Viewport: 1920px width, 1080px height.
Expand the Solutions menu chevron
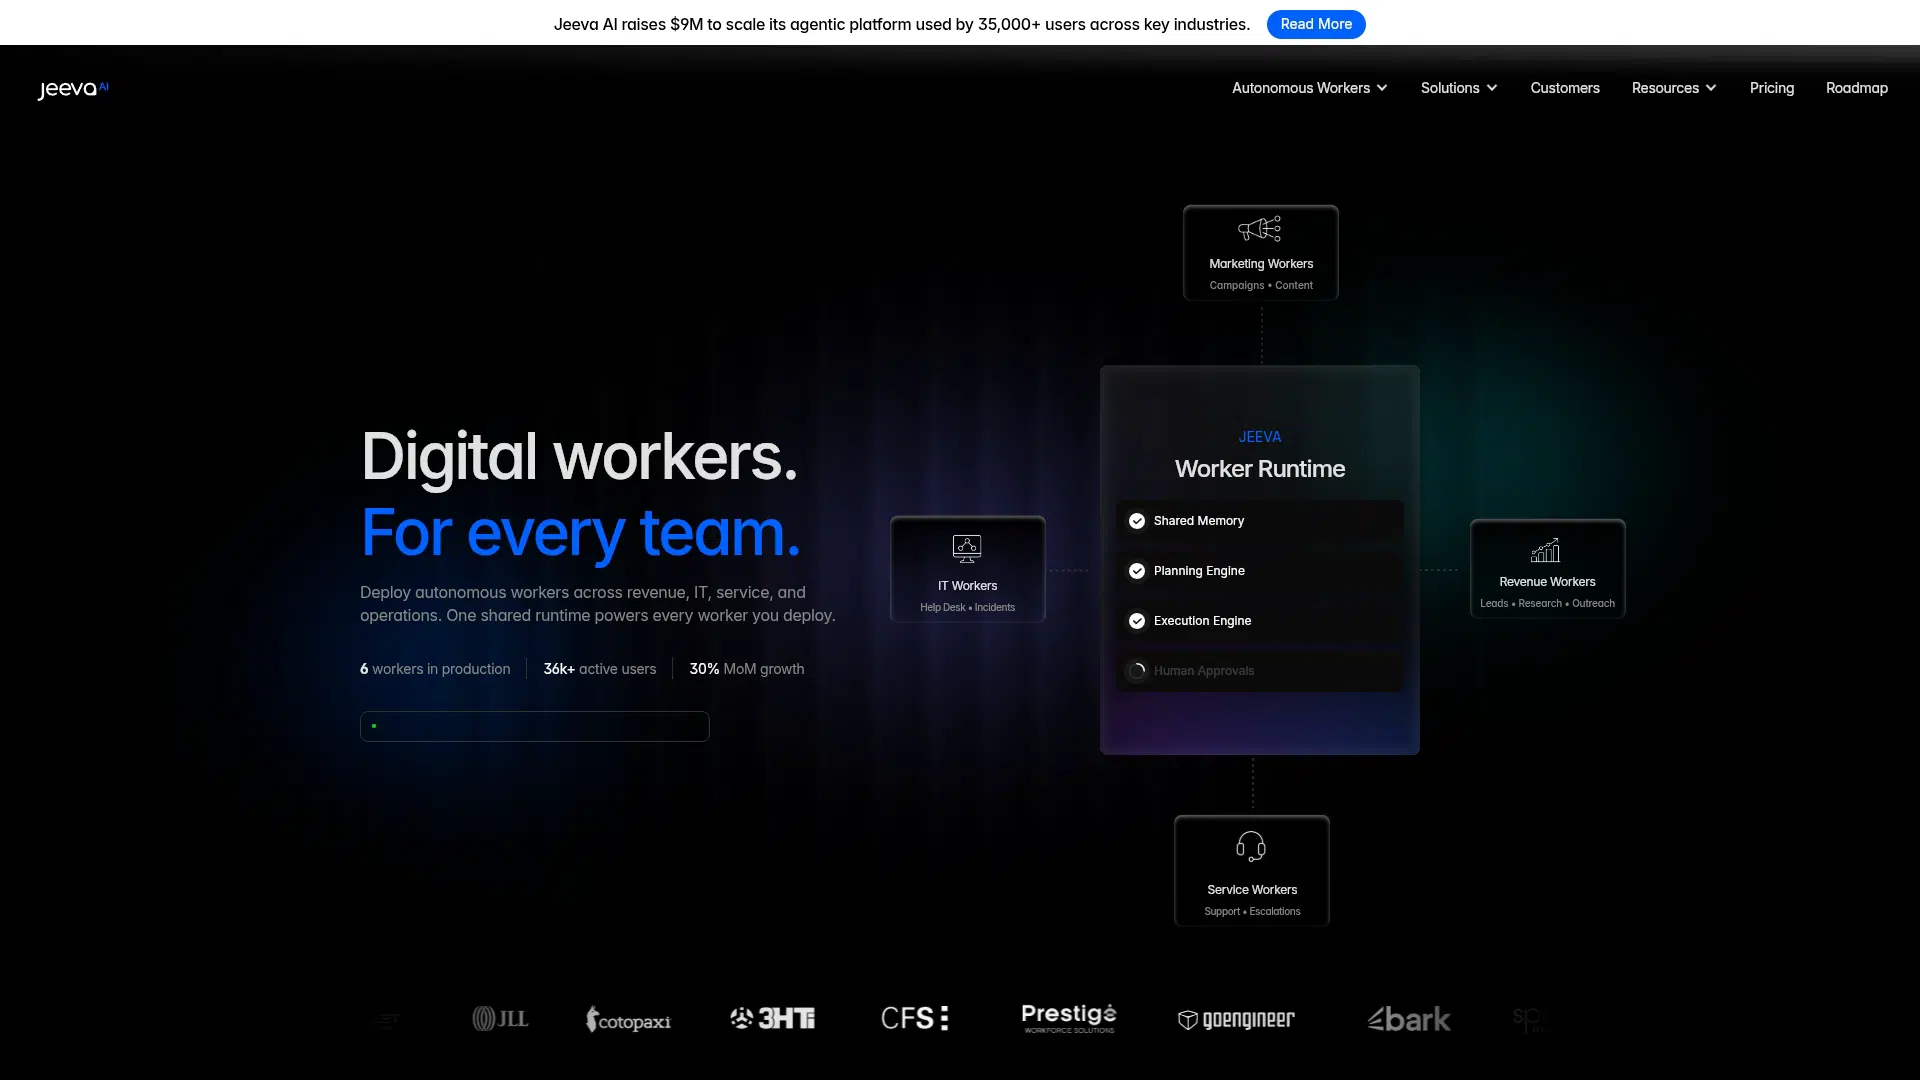click(1492, 88)
